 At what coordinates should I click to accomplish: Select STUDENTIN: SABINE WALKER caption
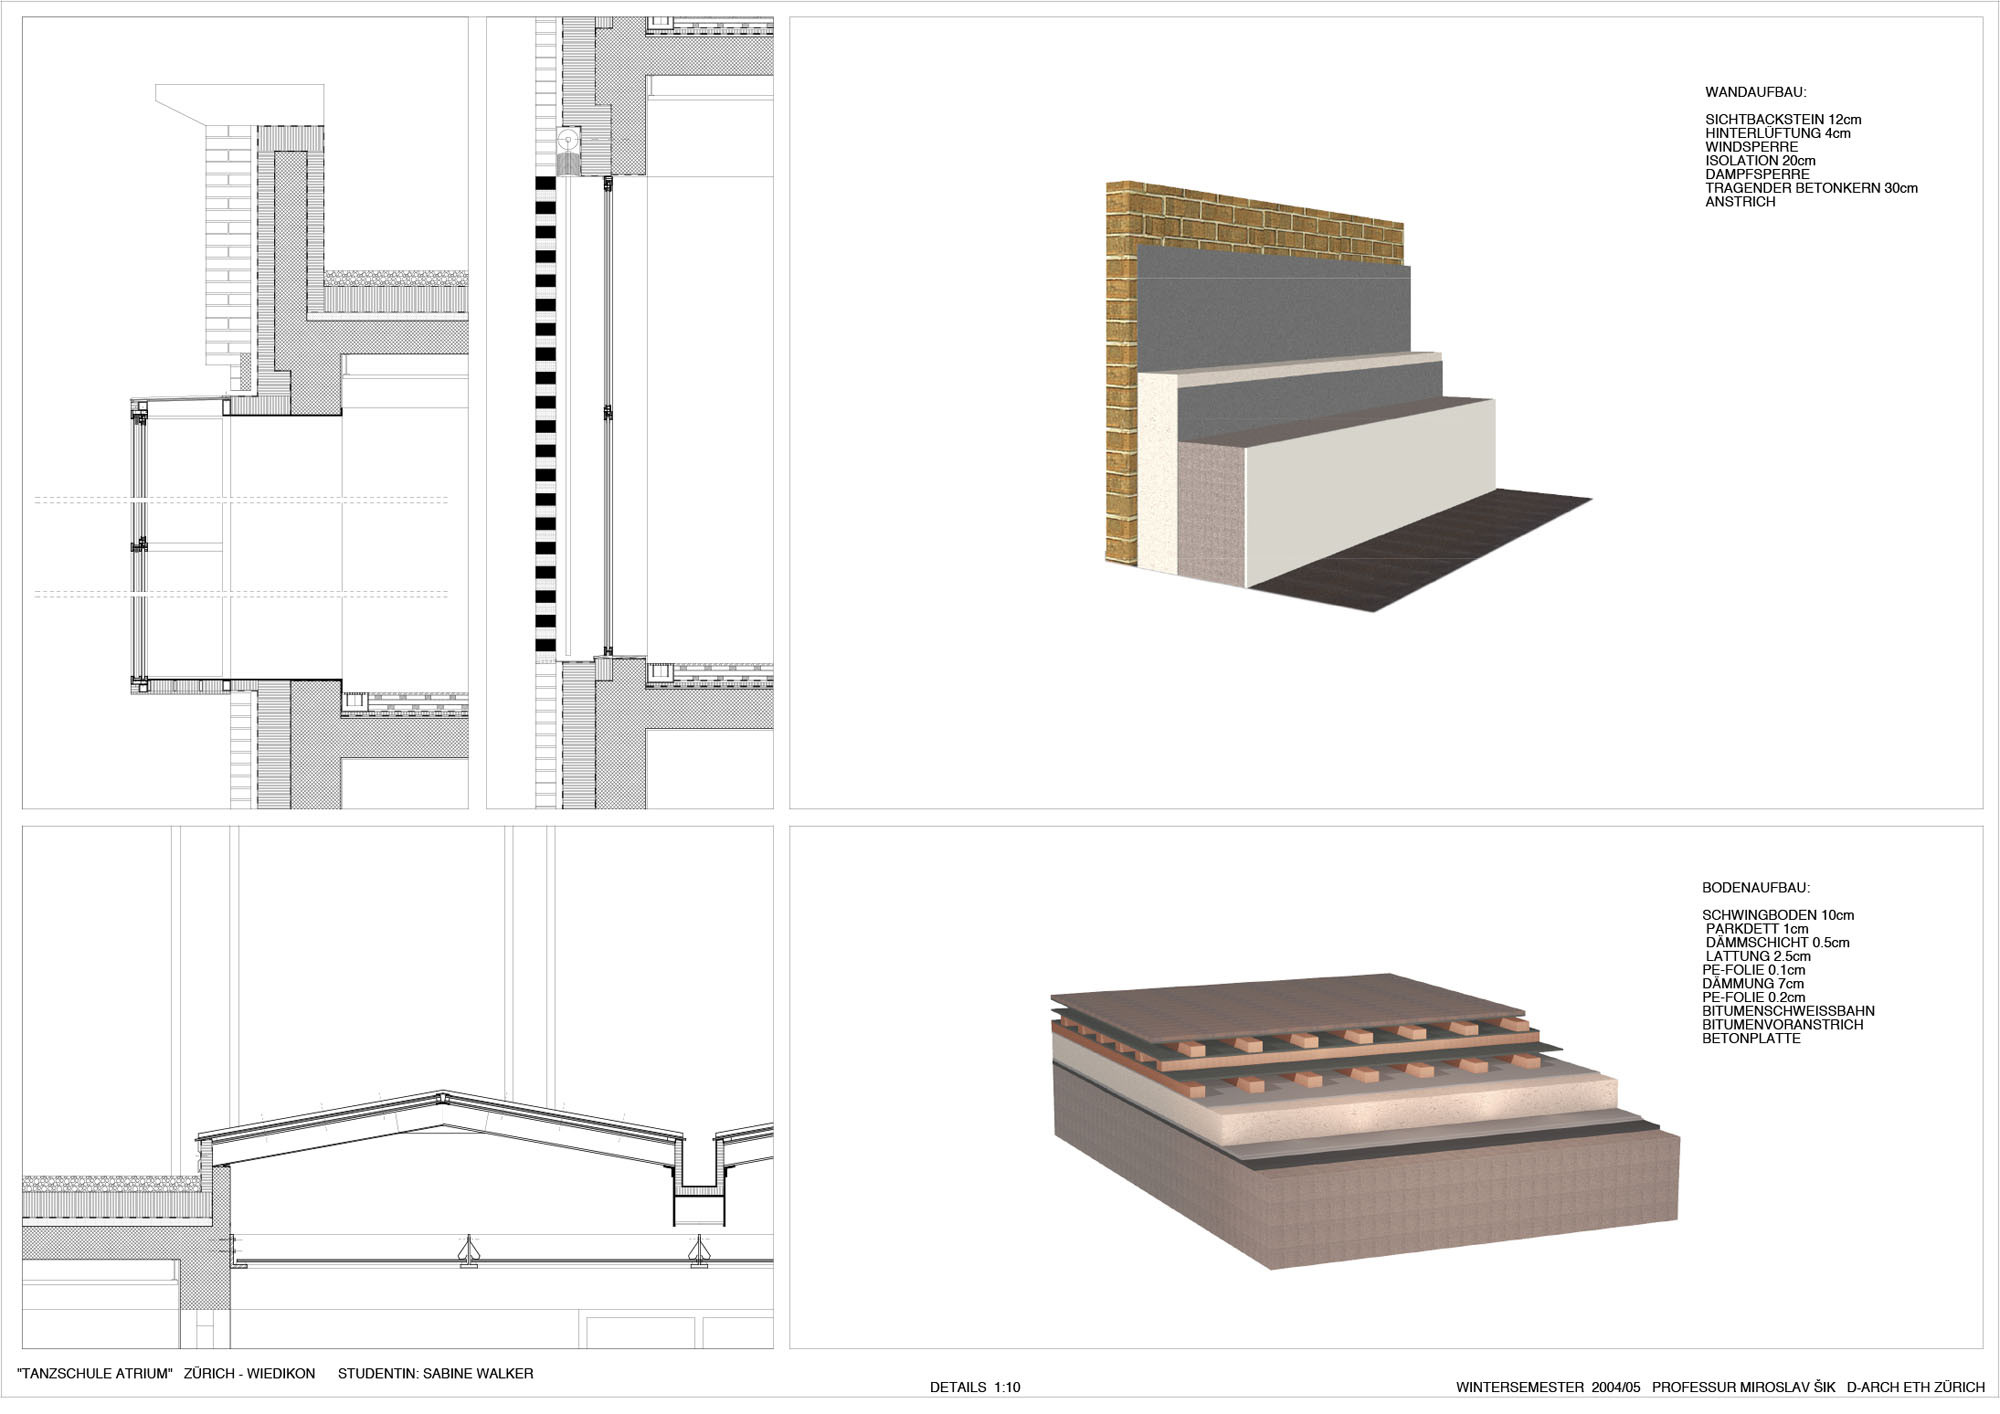coord(435,1374)
